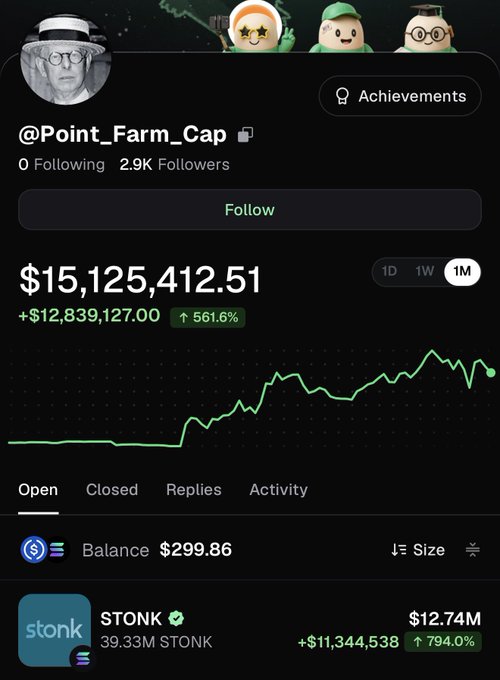
Task: Select the 1W chart timeframe
Action: coord(425,271)
